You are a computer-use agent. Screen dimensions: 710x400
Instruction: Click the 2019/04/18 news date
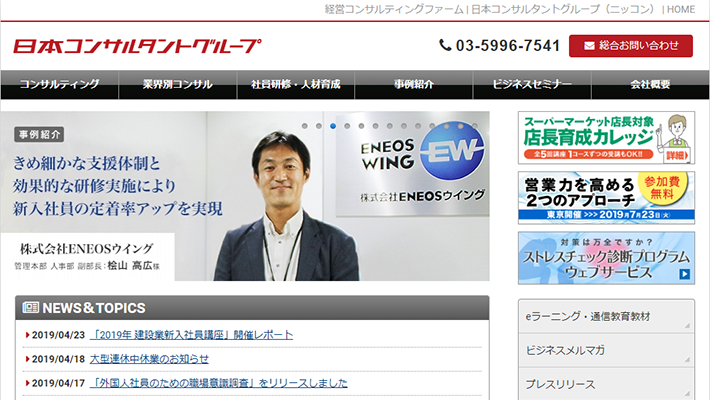coord(58,359)
